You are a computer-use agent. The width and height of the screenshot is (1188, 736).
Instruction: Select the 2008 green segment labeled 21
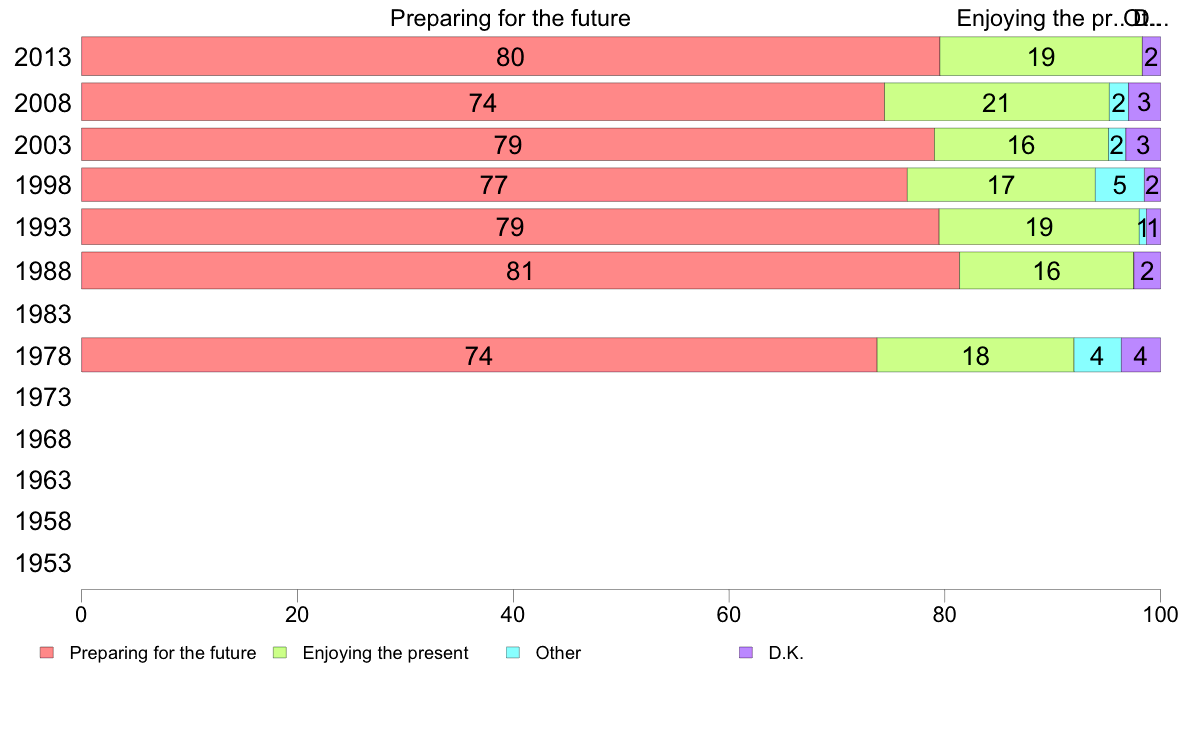(996, 102)
